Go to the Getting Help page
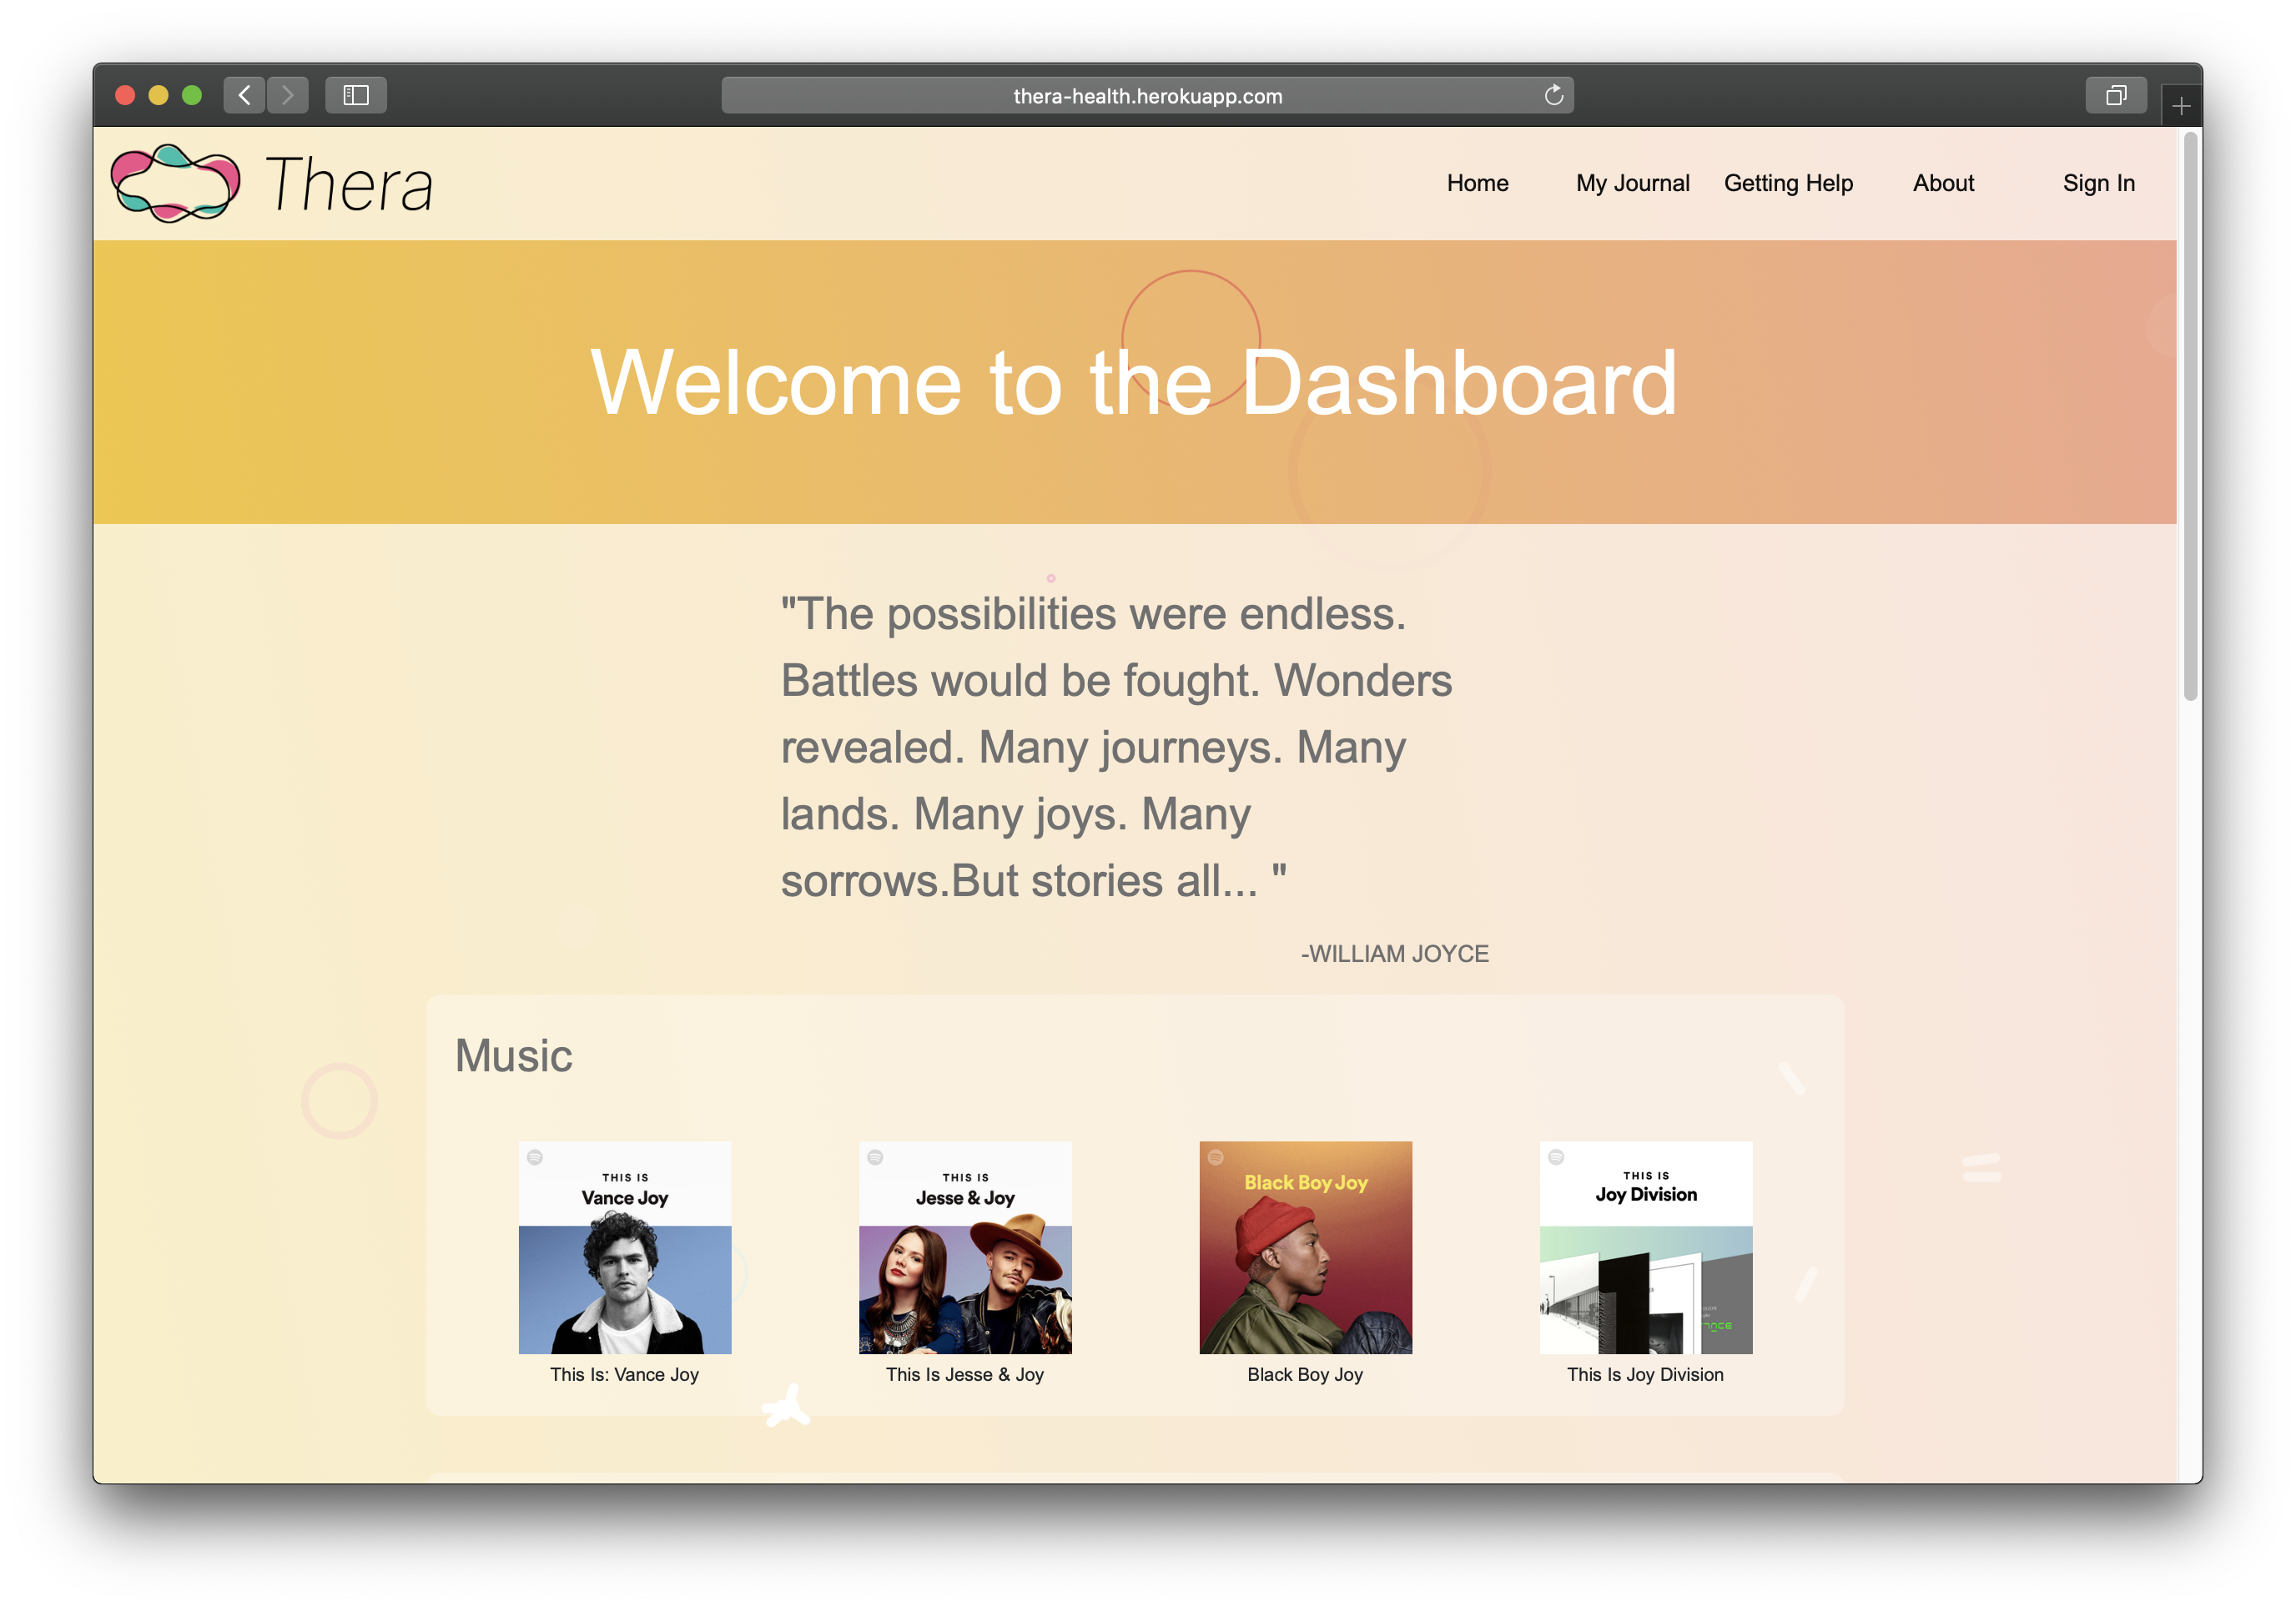 [1788, 183]
